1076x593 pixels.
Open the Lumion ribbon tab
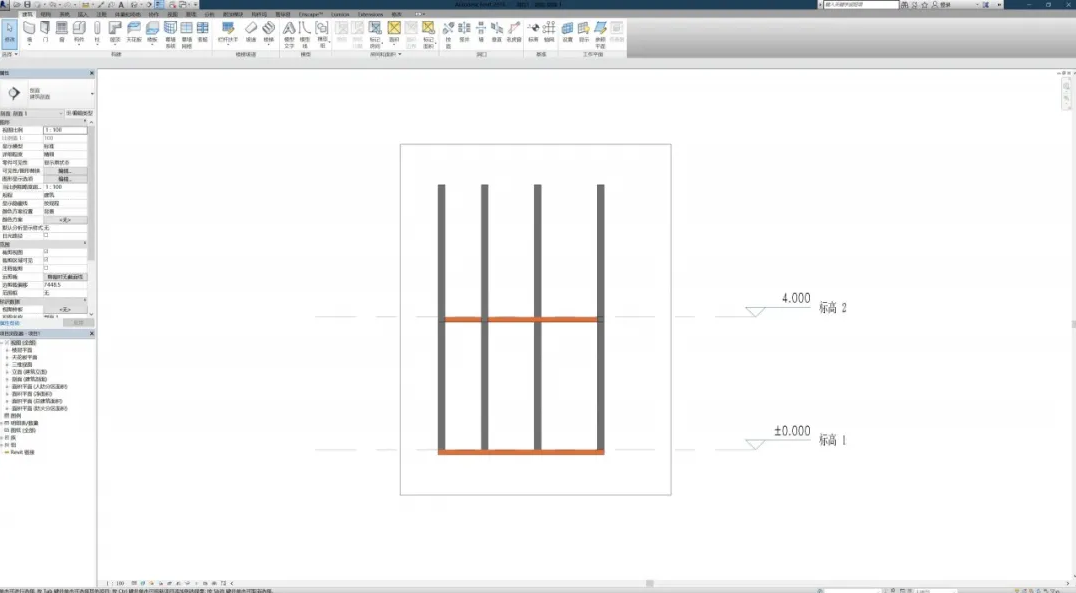pos(340,14)
